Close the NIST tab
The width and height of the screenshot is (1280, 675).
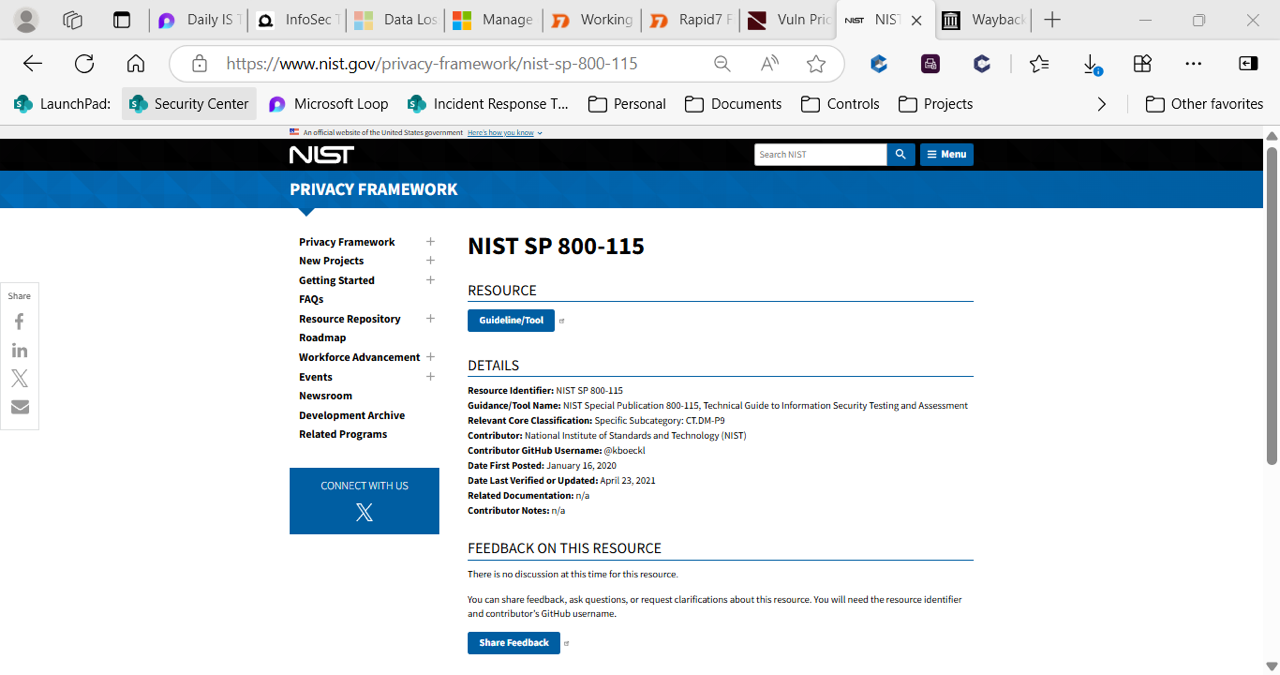(x=916, y=20)
